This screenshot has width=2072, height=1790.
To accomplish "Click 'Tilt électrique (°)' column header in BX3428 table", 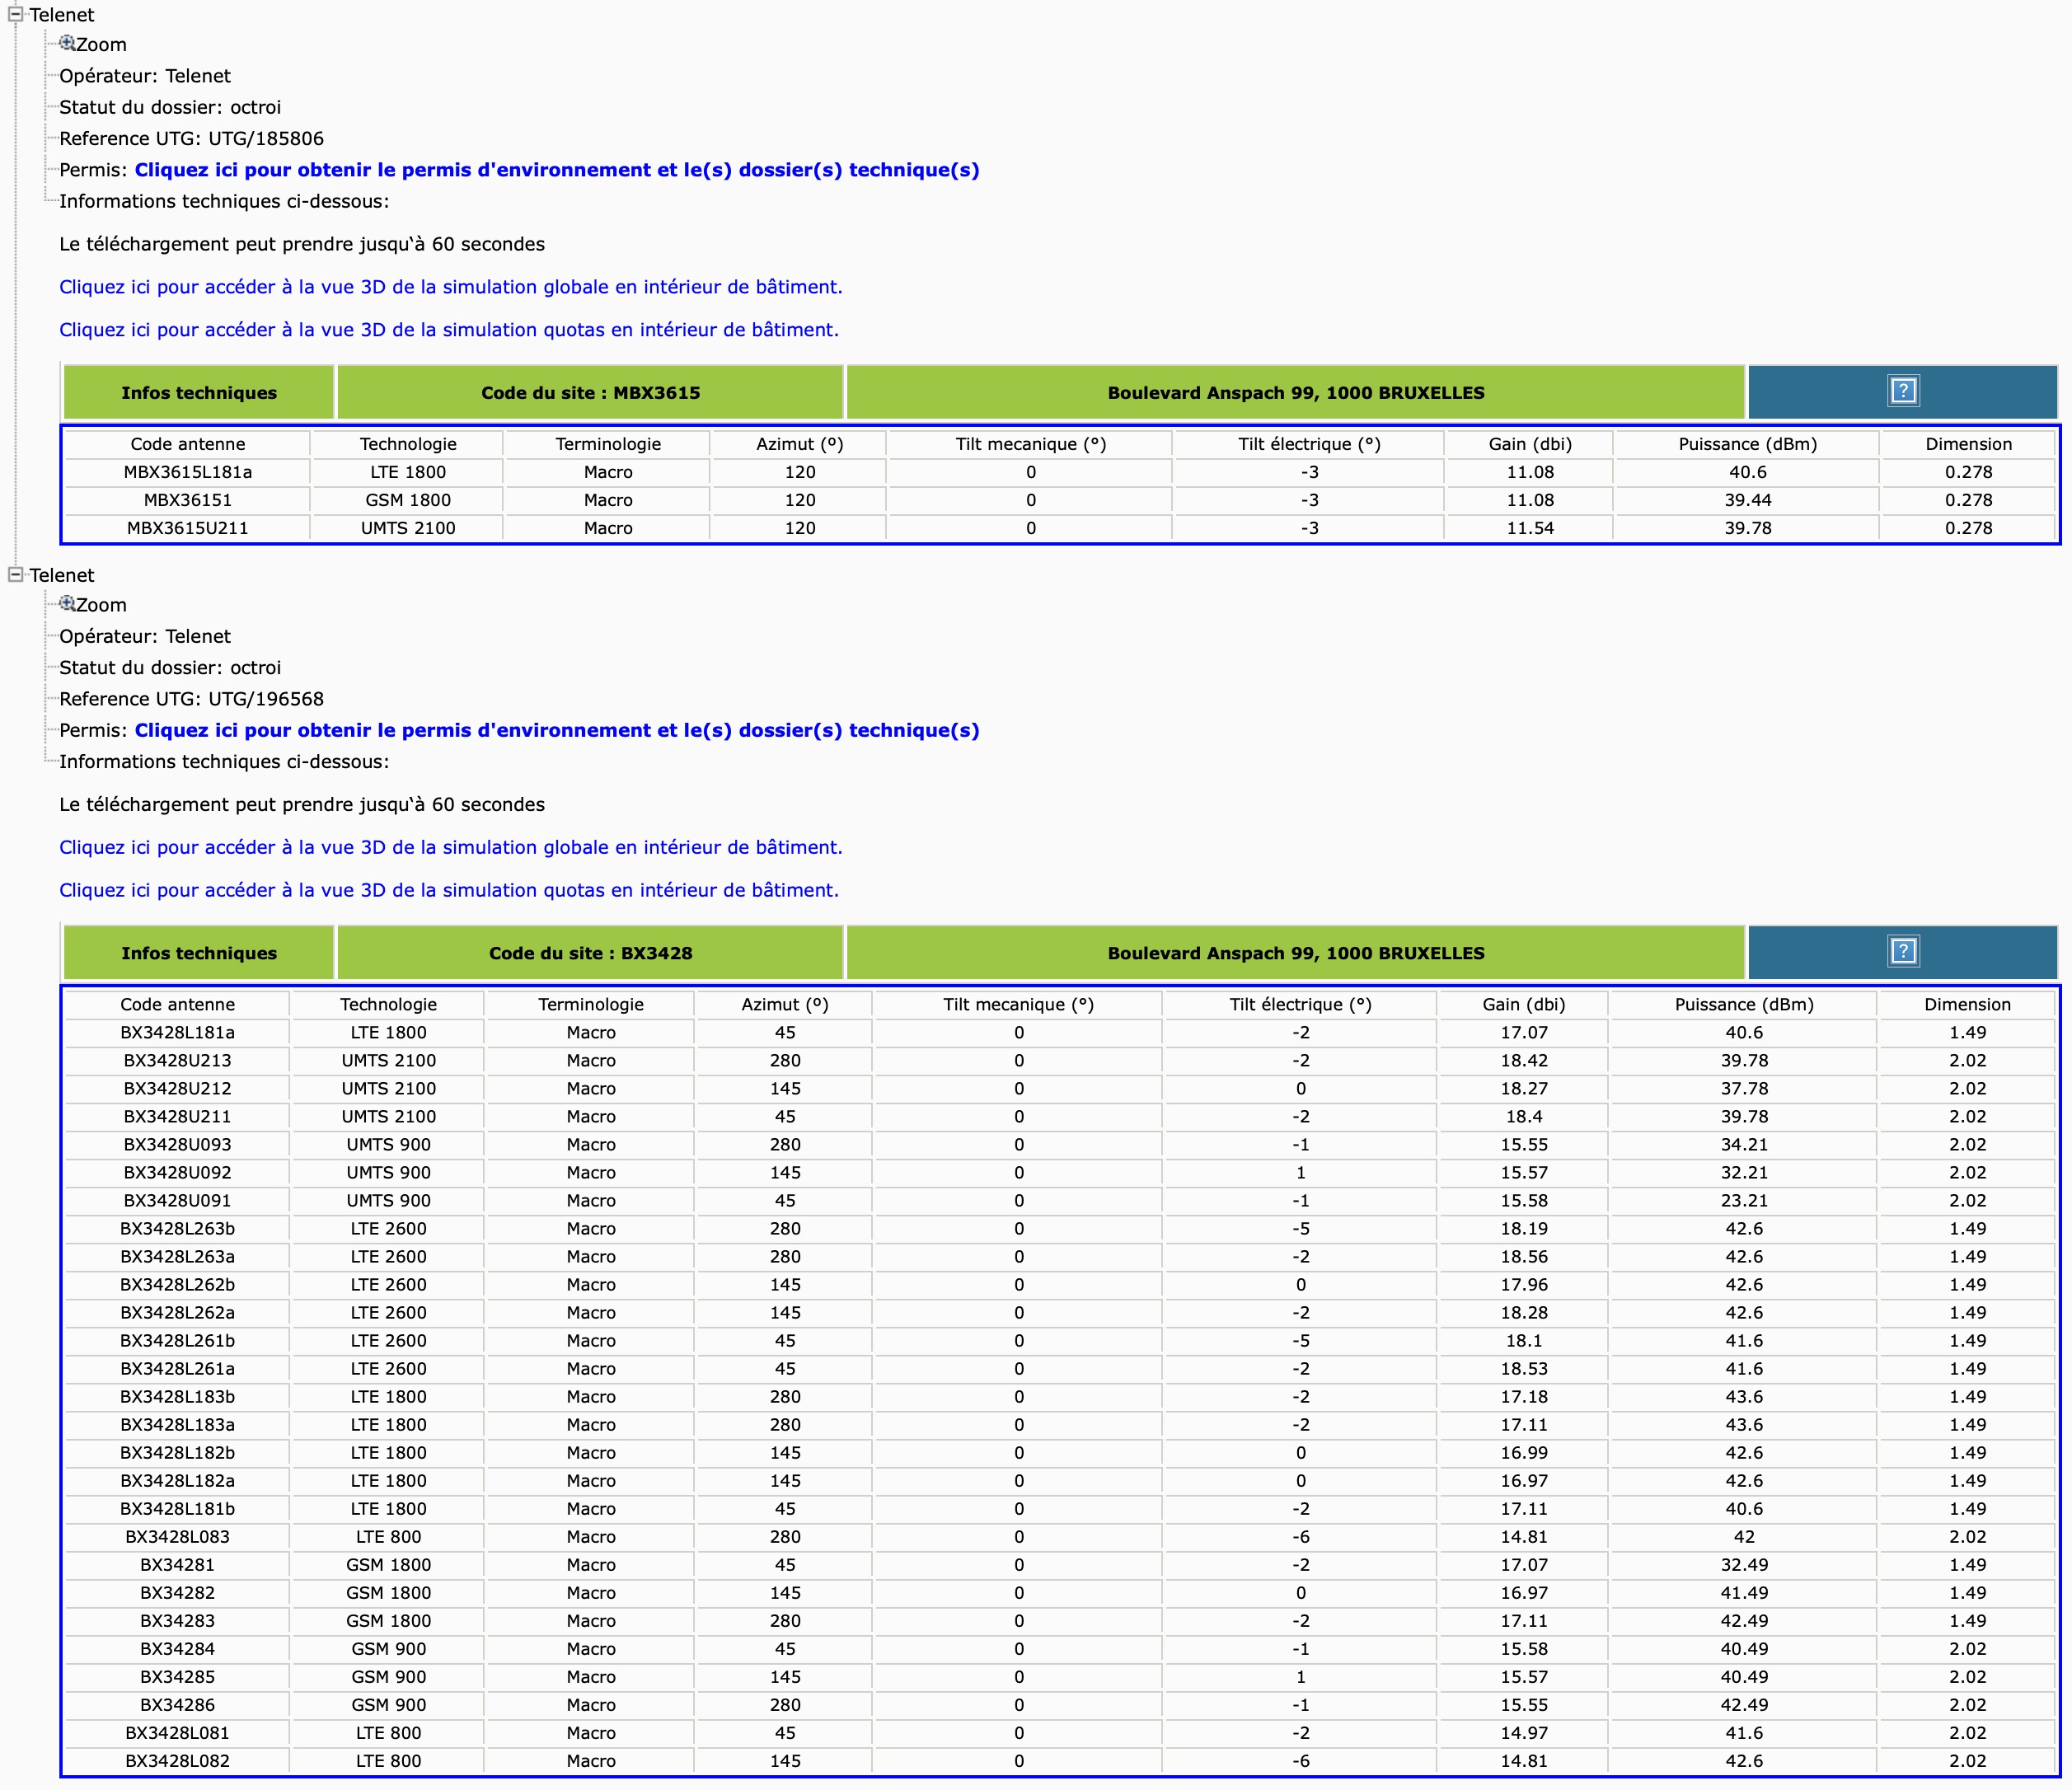I will [1300, 1004].
